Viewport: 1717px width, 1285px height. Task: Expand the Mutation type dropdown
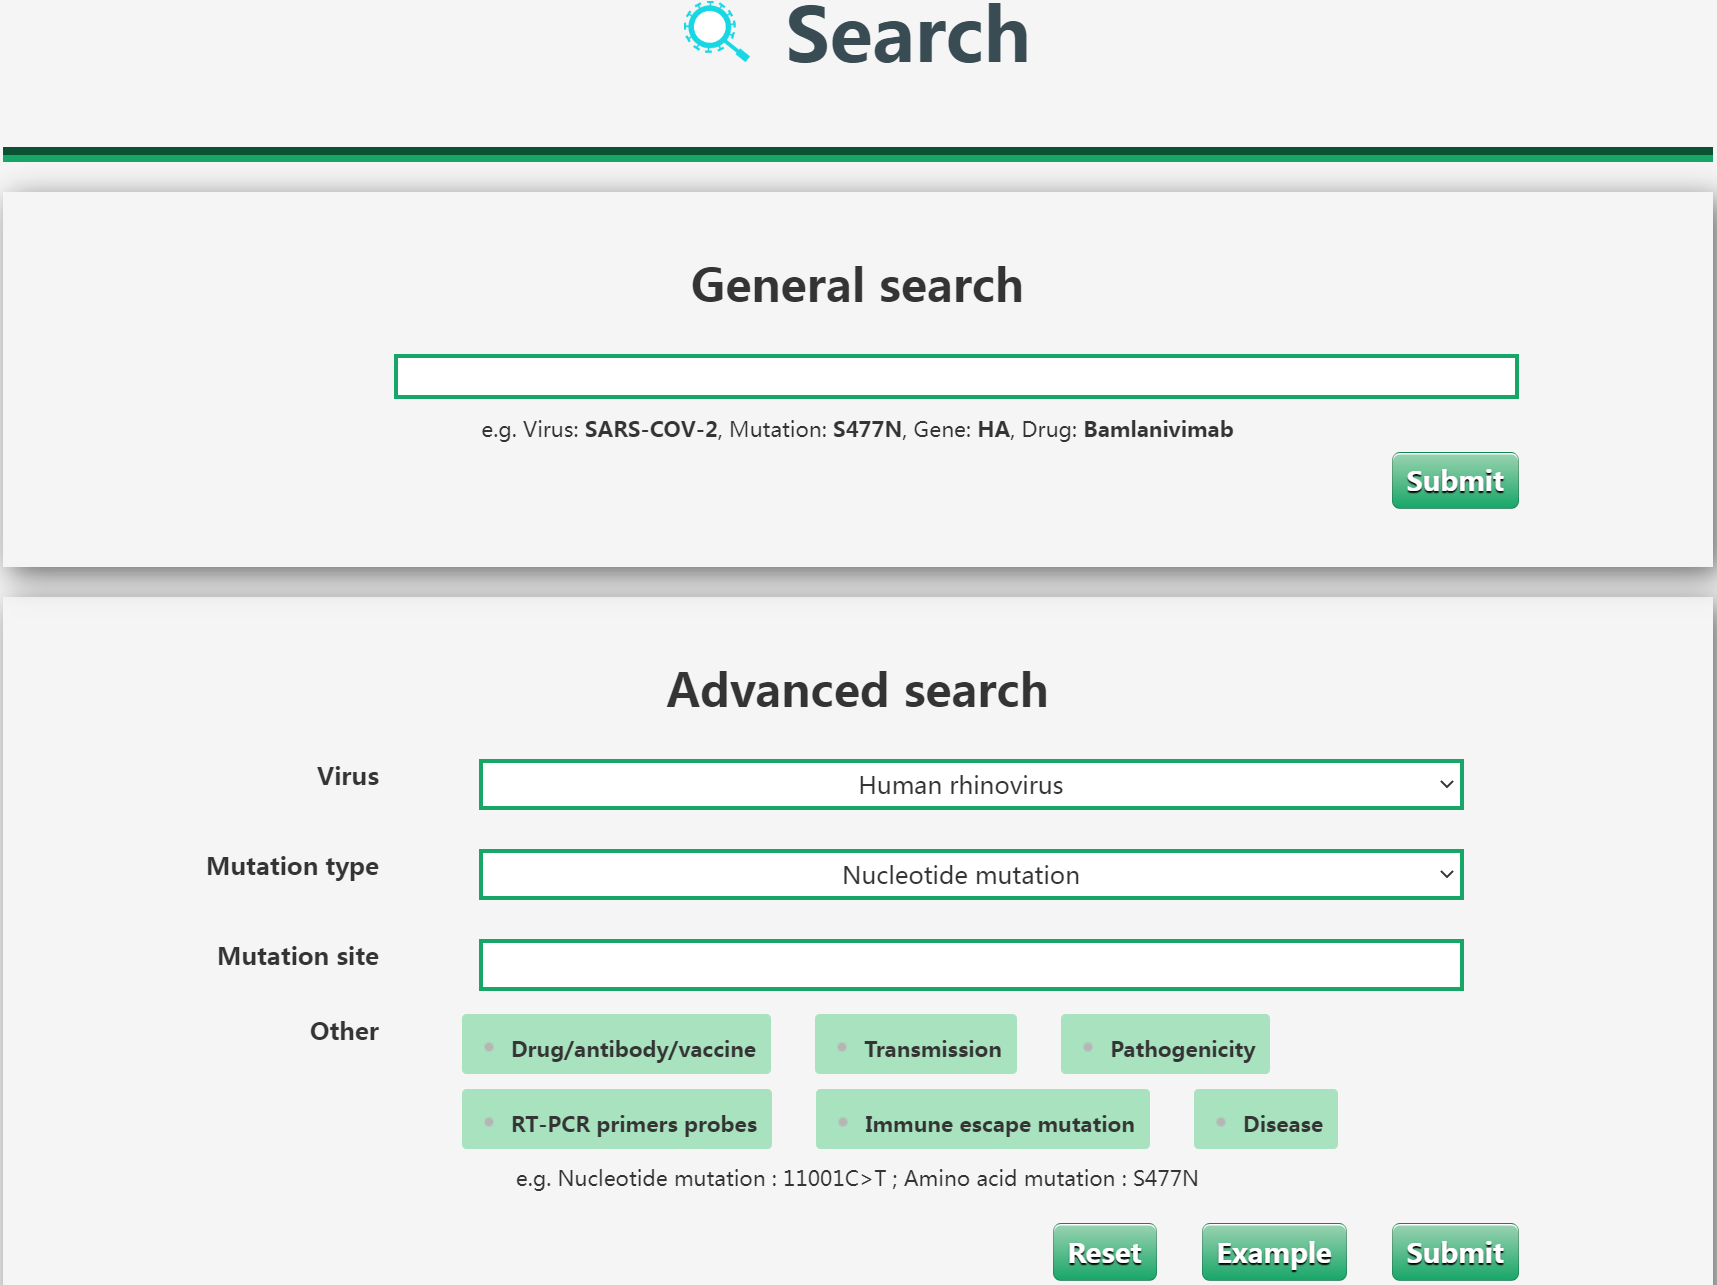[x=970, y=875]
